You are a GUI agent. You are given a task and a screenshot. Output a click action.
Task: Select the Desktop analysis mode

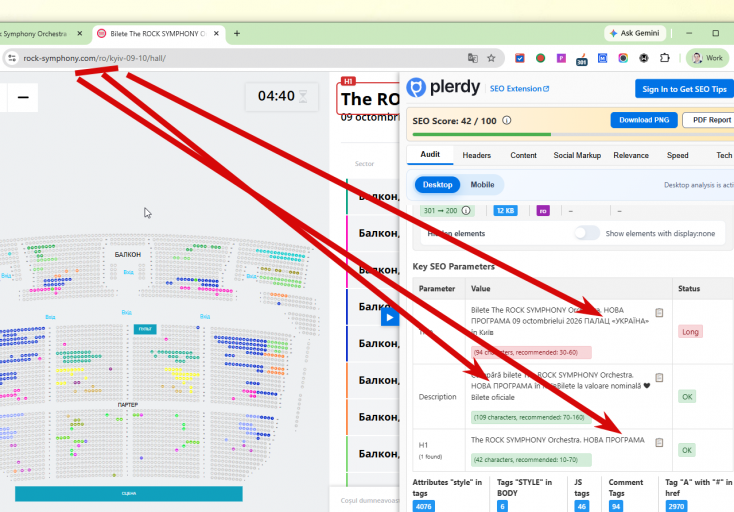point(438,184)
